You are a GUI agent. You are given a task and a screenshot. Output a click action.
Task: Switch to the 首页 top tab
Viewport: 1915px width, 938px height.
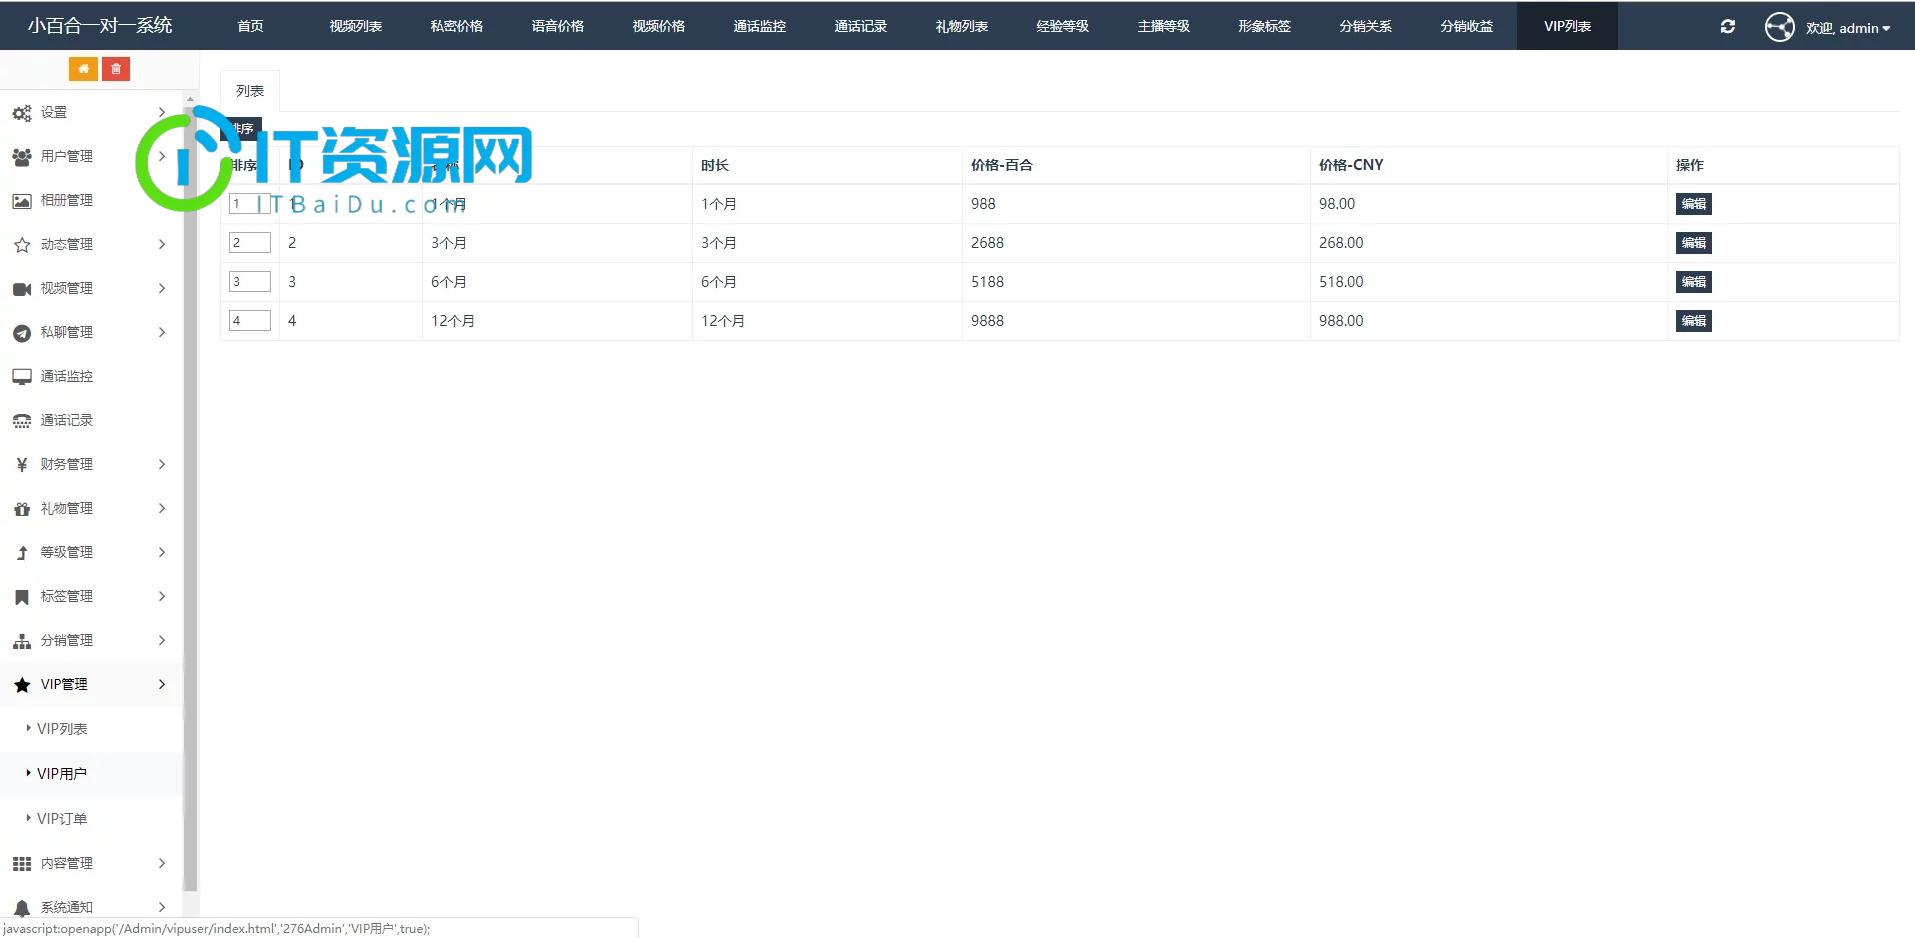250,26
